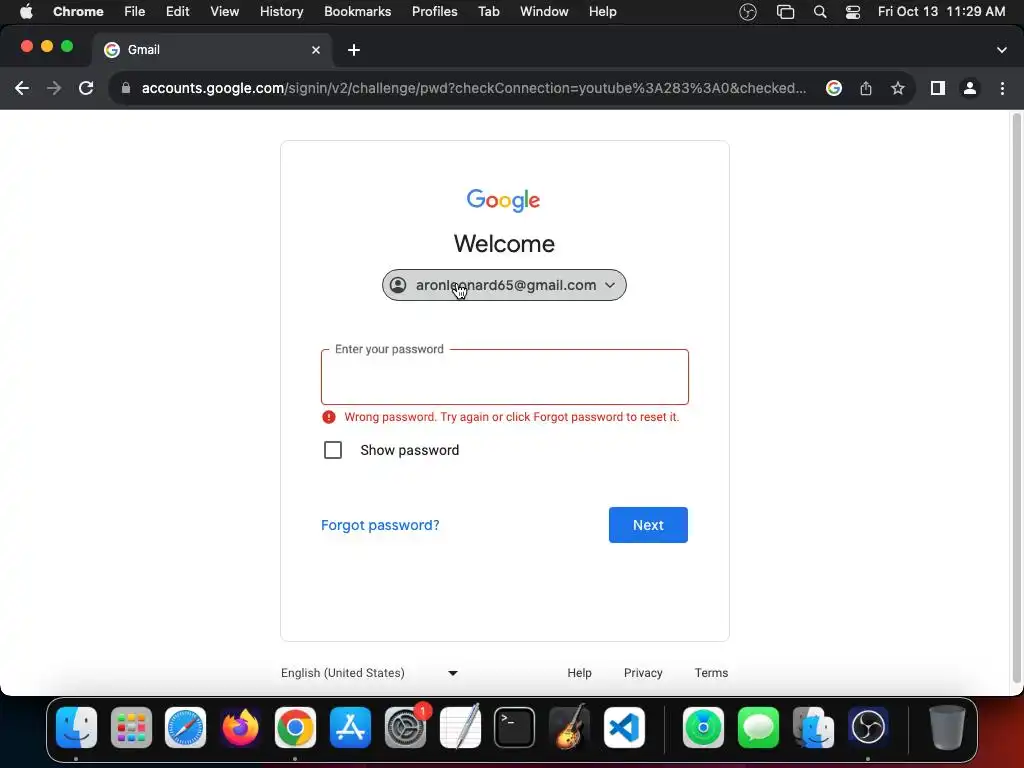Open the Trash from the Dock

tap(947, 727)
